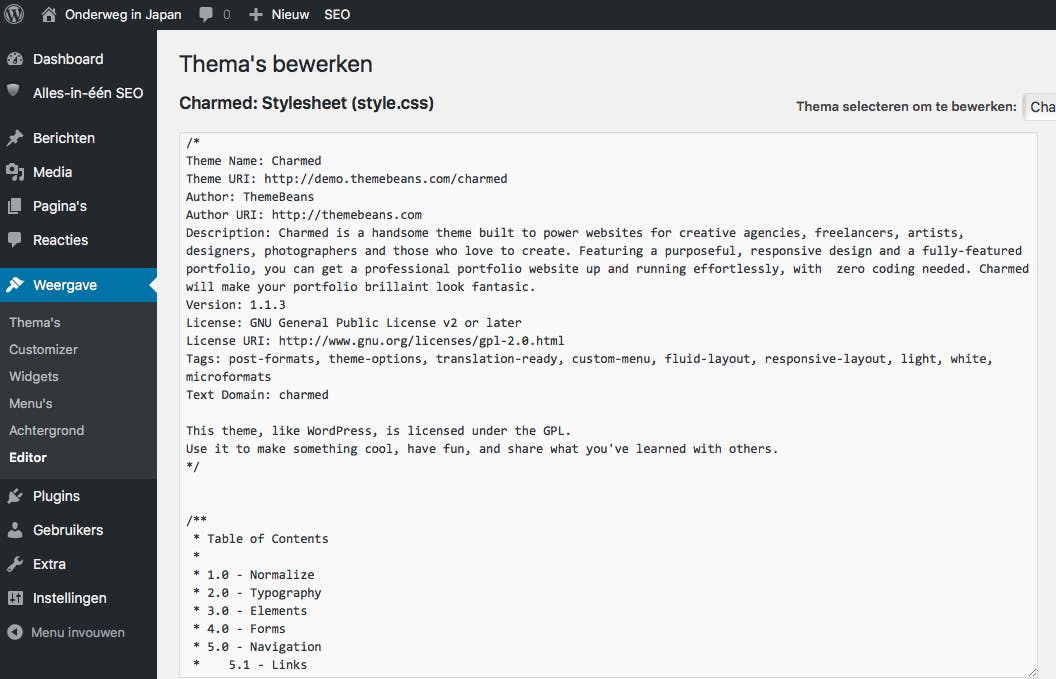Click the Media library icon
Image resolution: width=1056 pixels, height=679 pixels.
coord(15,172)
